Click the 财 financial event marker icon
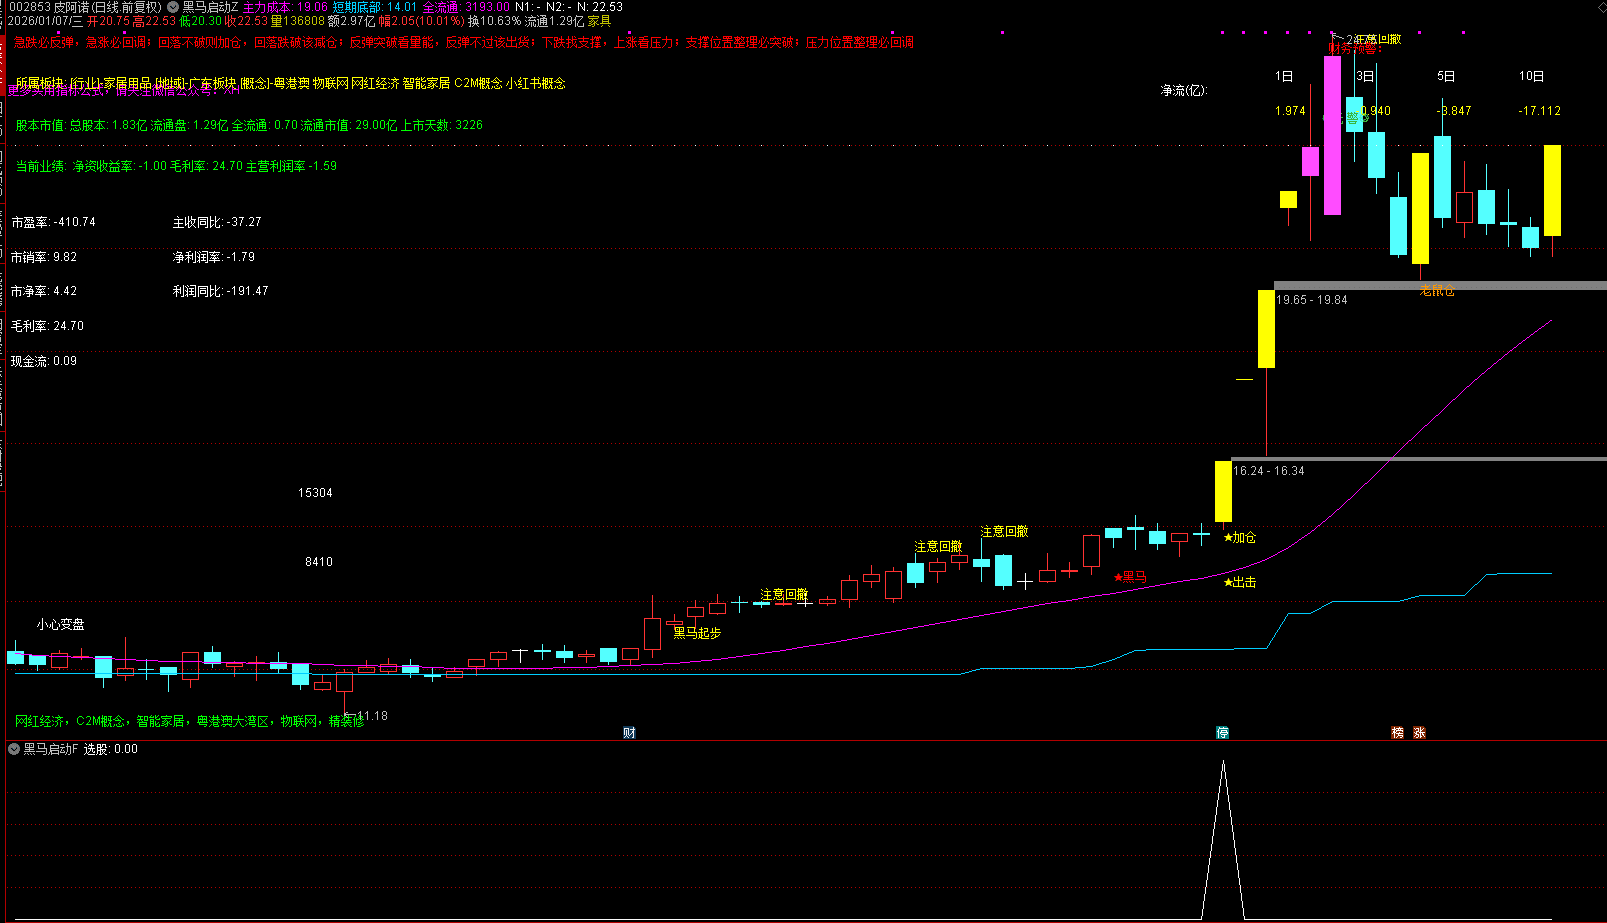1607x923 pixels. coord(629,733)
